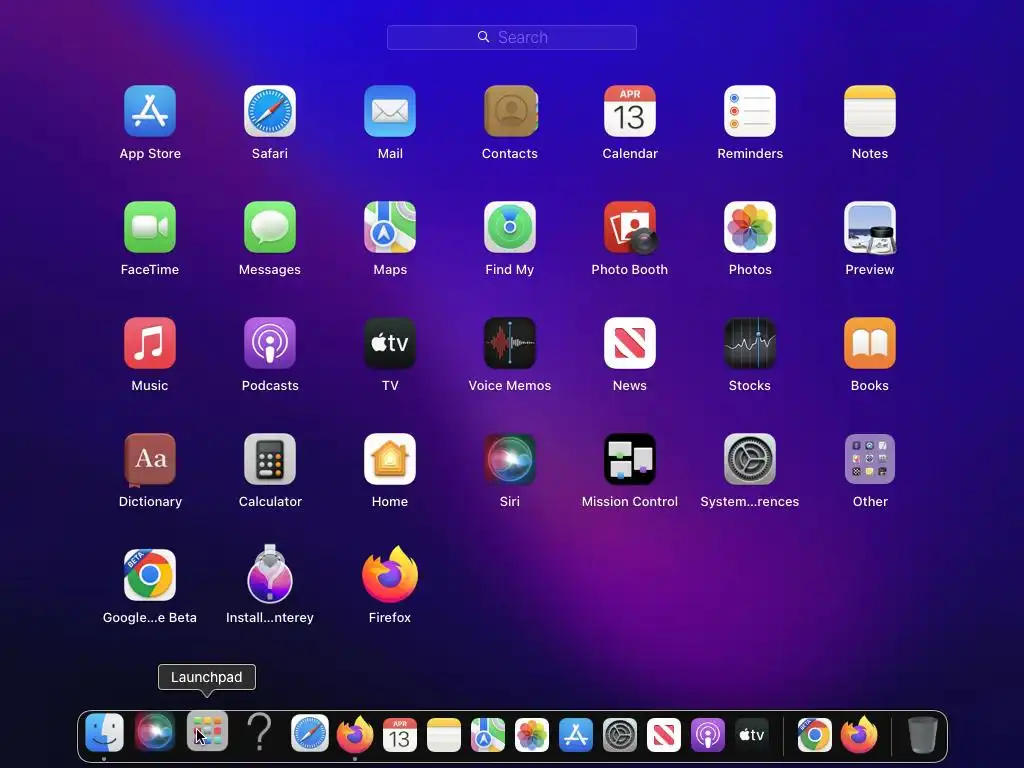
Task: Open Messages app
Action: (x=270, y=227)
